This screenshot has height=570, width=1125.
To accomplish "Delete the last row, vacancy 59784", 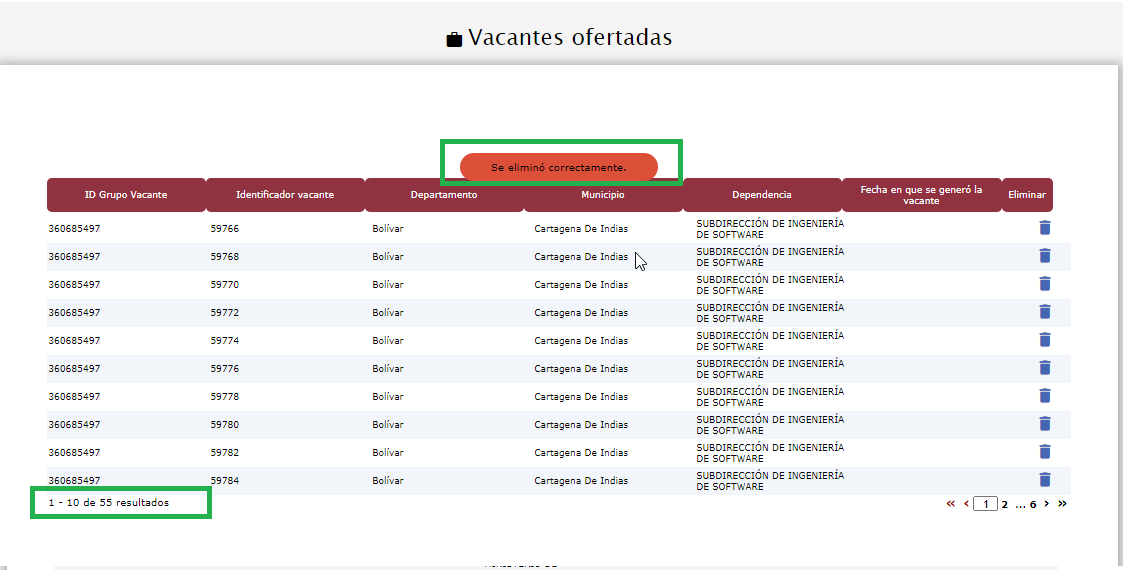I will tap(1045, 480).
